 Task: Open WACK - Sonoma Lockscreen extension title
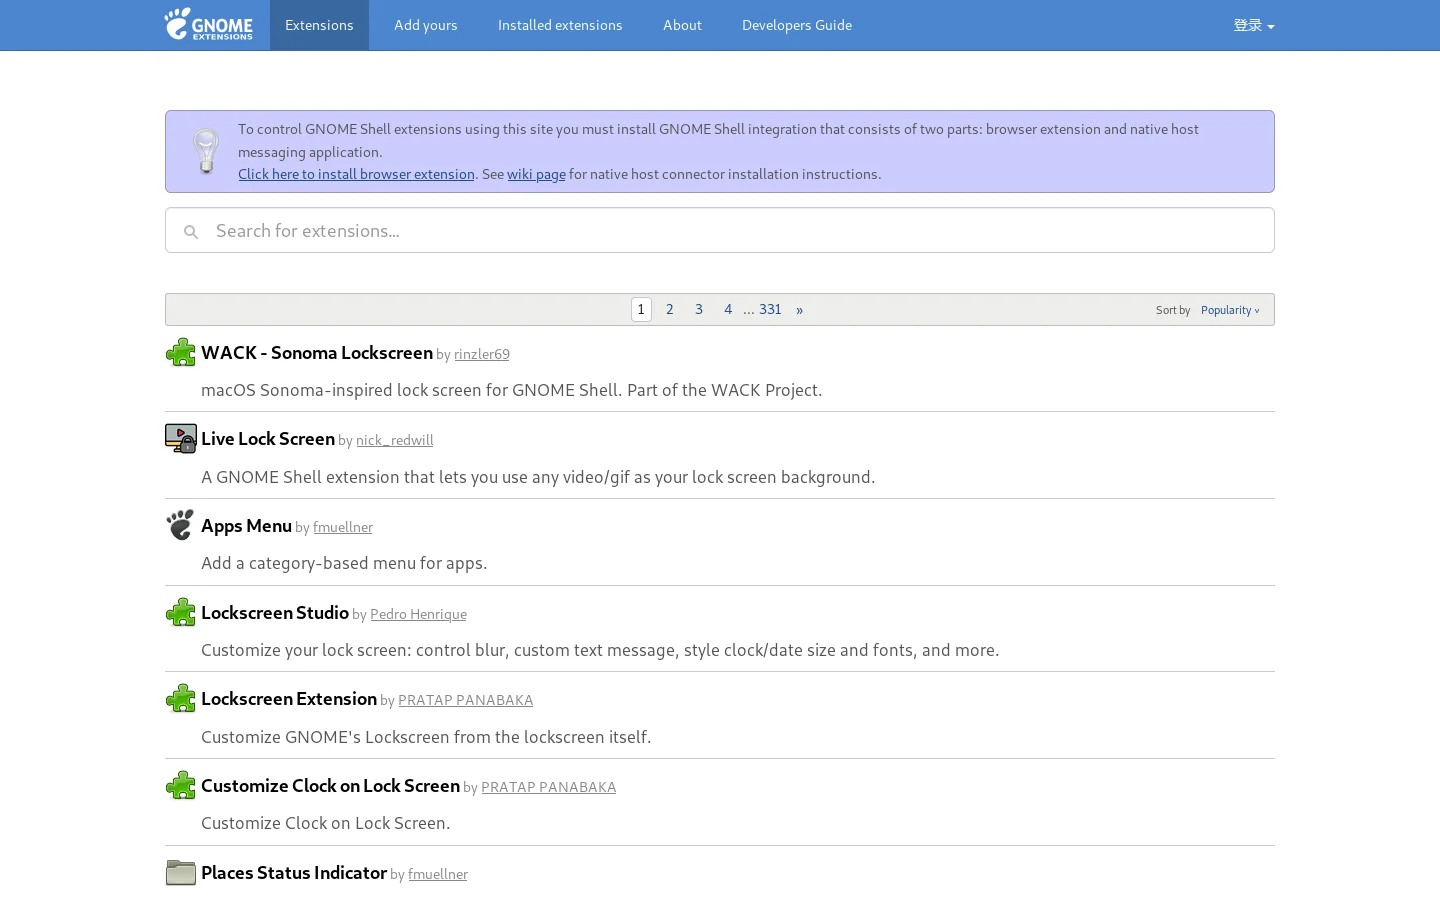pos(317,353)
